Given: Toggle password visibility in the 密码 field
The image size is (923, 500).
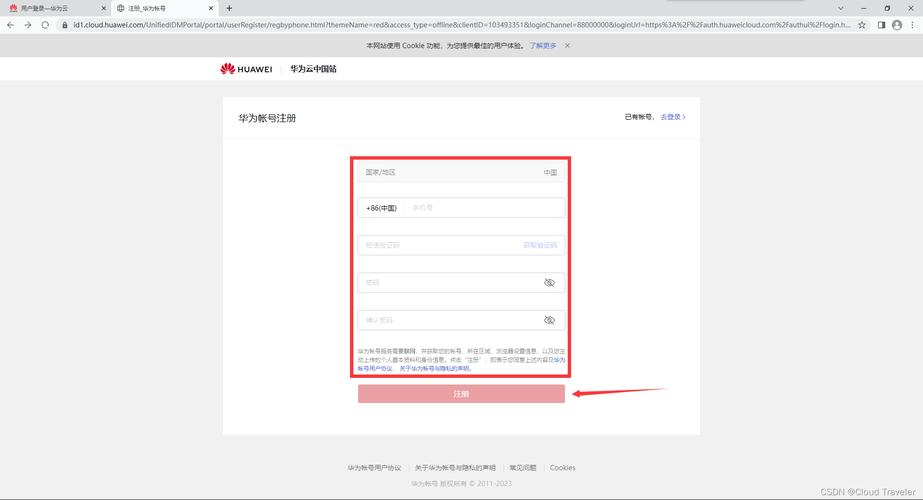Looking at the screenshot, I should pyautogui.click(x=549, y=283).
